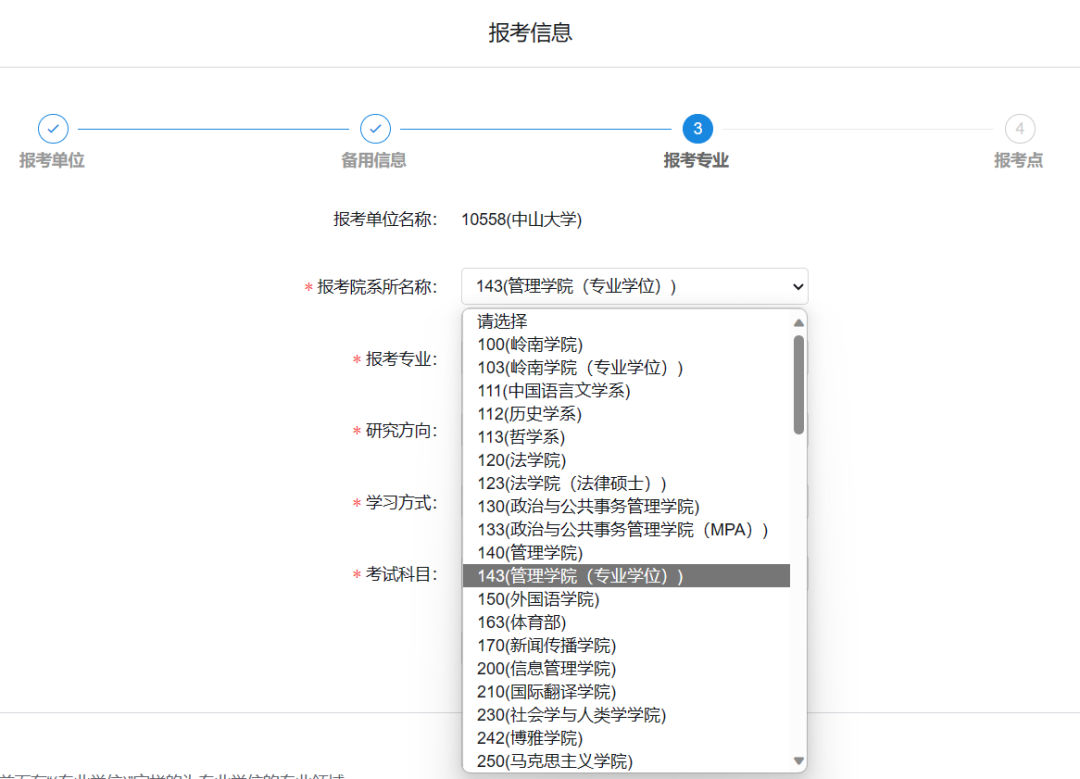Click the dropdown list scrollbar thumb
This screenshot has height=779, width=1080.
tap(798, 385)
